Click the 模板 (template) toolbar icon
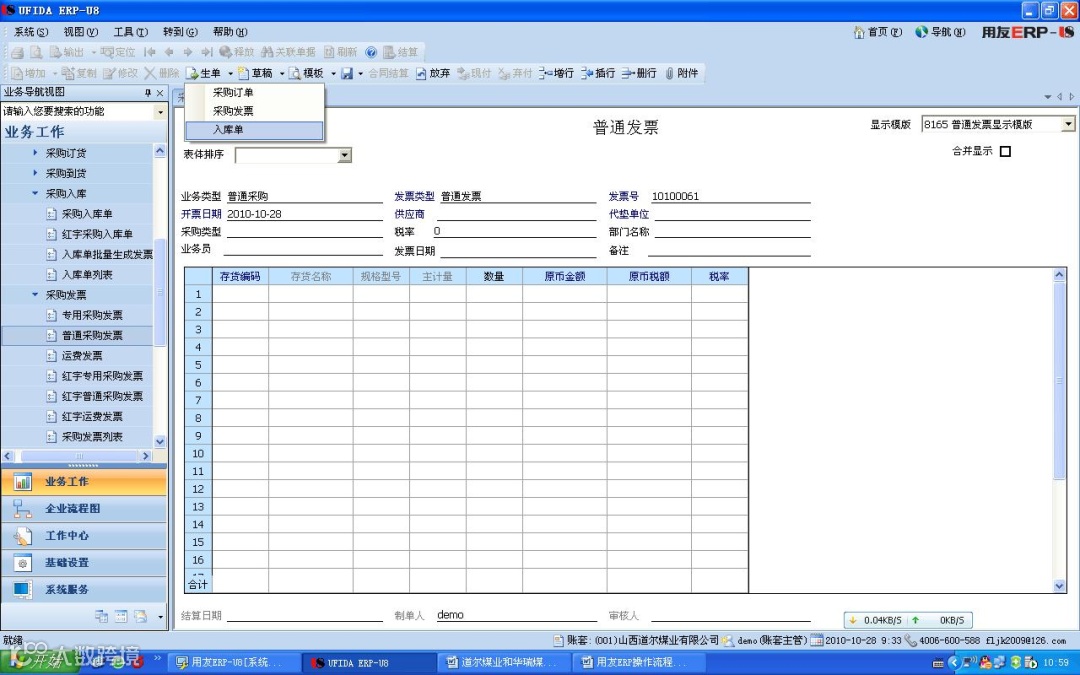 [295, 73]
